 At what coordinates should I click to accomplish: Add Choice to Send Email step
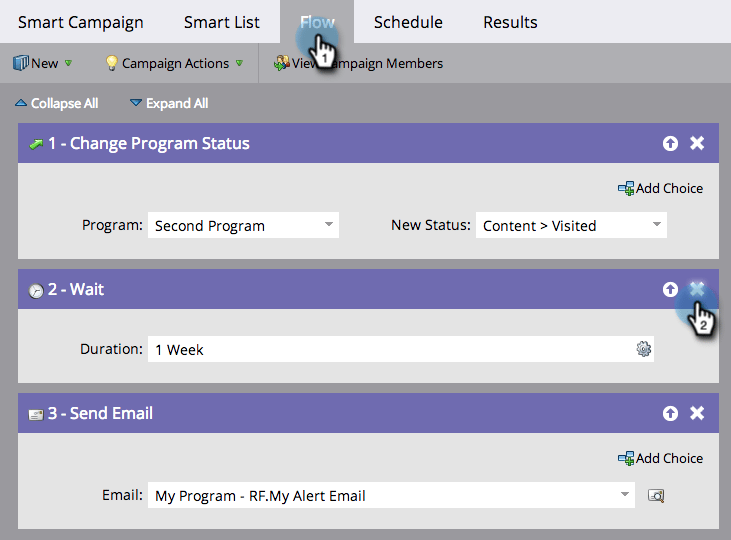[660, 458]
